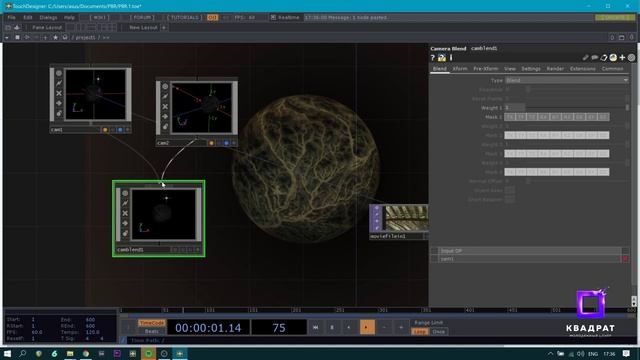This screenshot has width=640, height=360.
Task: Switch to the Xform parameter tab
Action: [x=460, y=69]
